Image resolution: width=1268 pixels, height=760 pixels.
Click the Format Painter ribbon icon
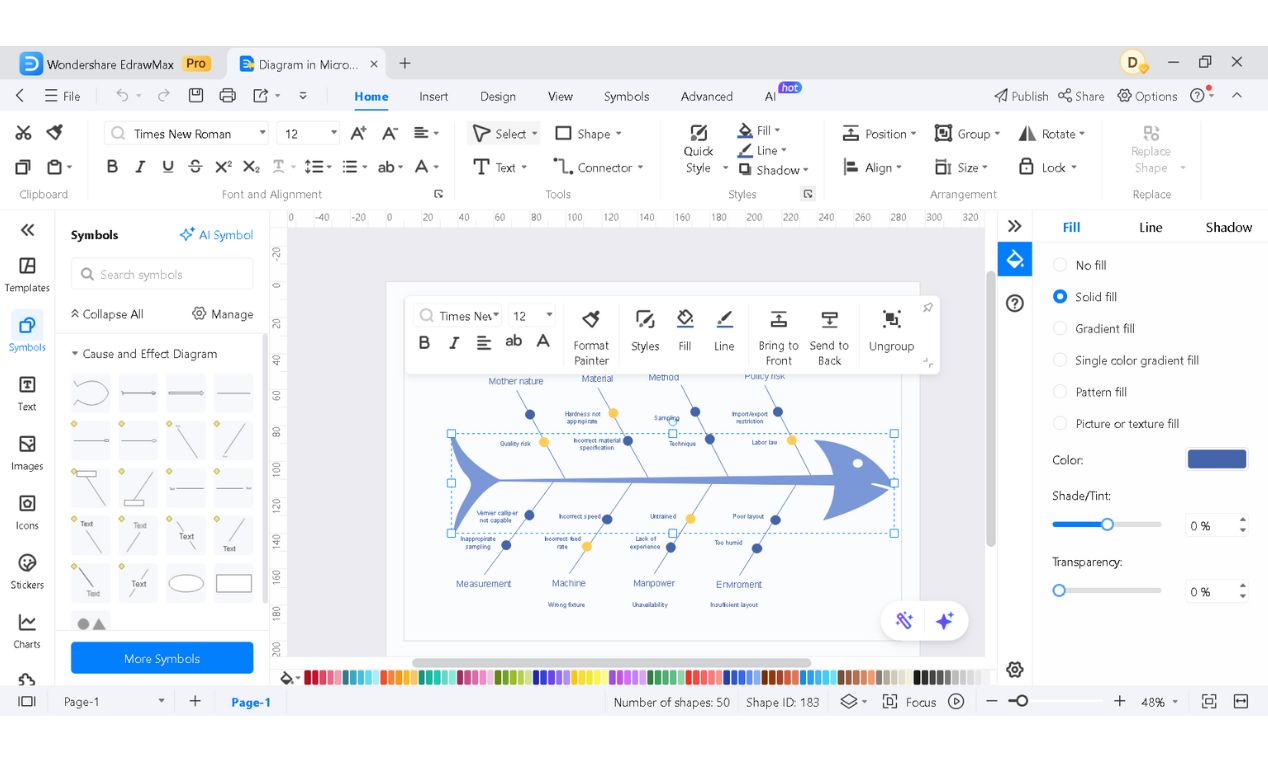[55, 133]
